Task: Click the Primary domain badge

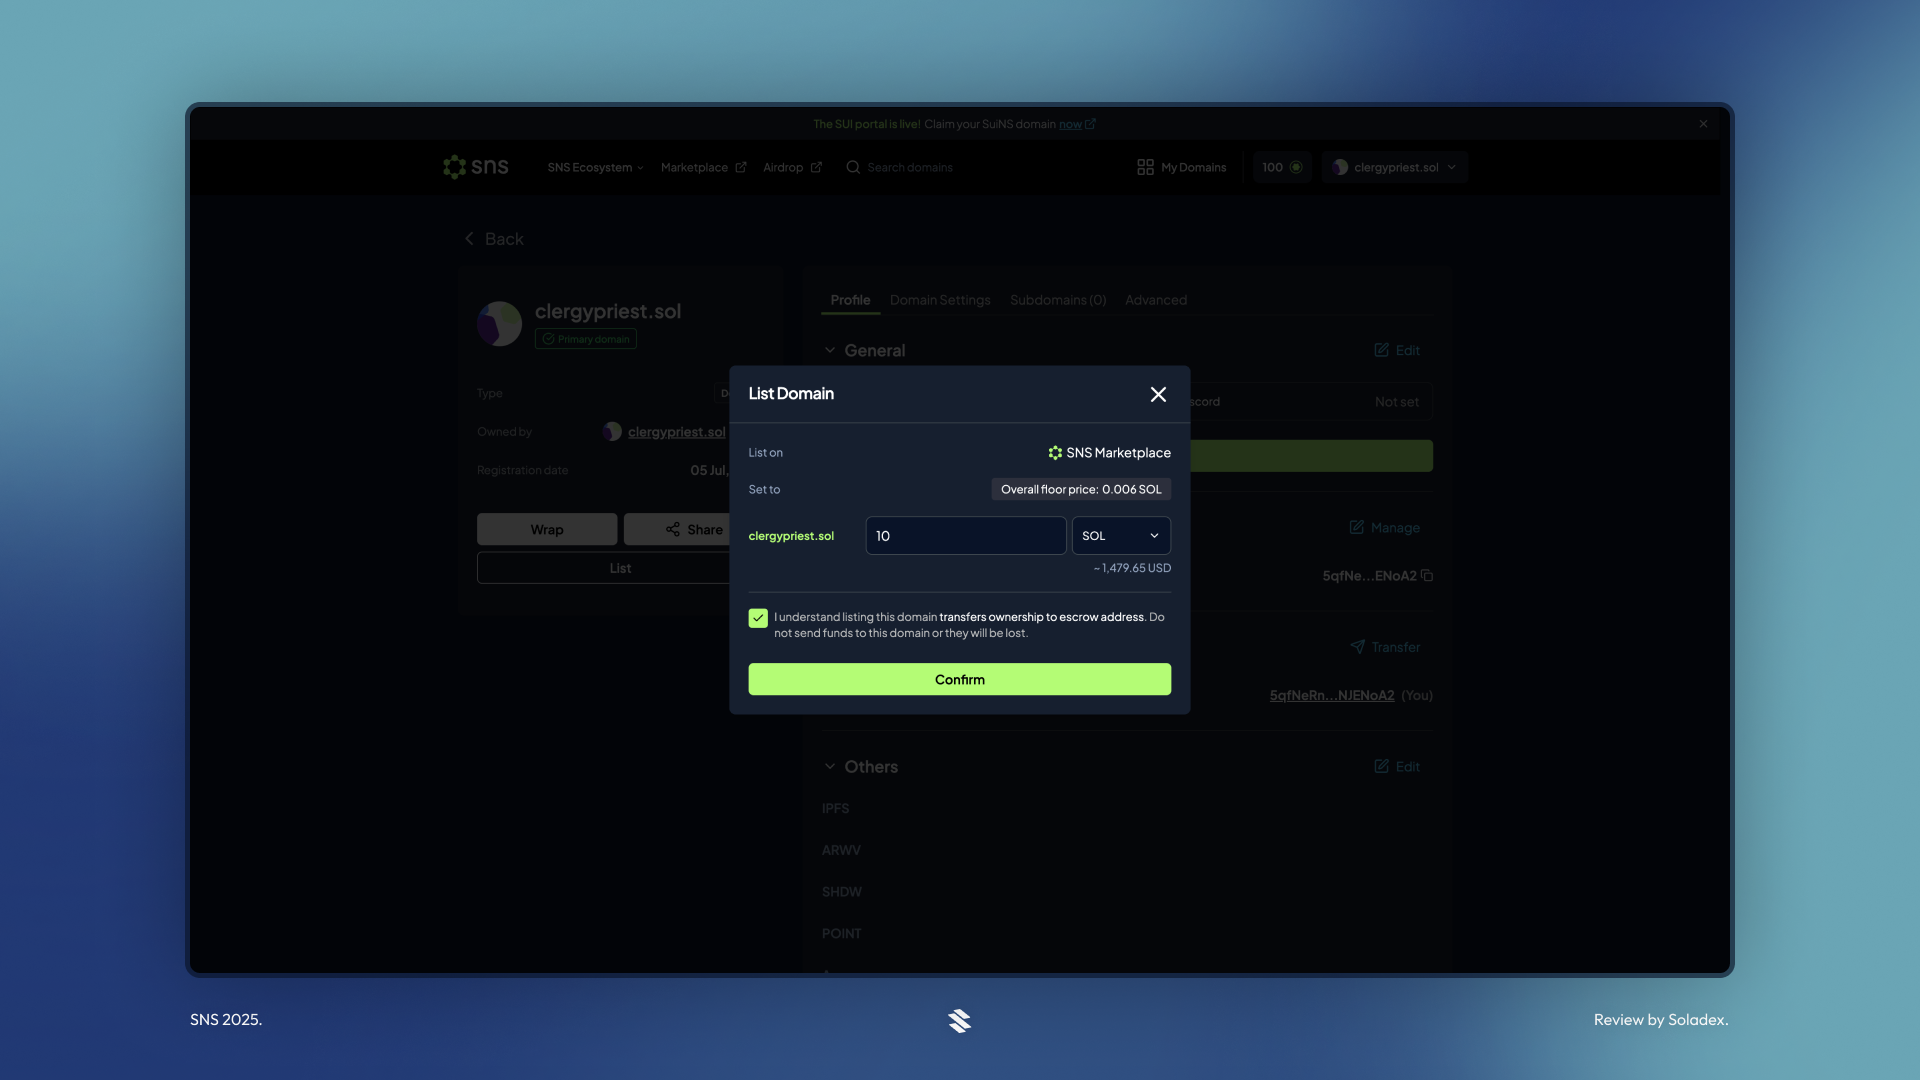Action: [586, 339]
